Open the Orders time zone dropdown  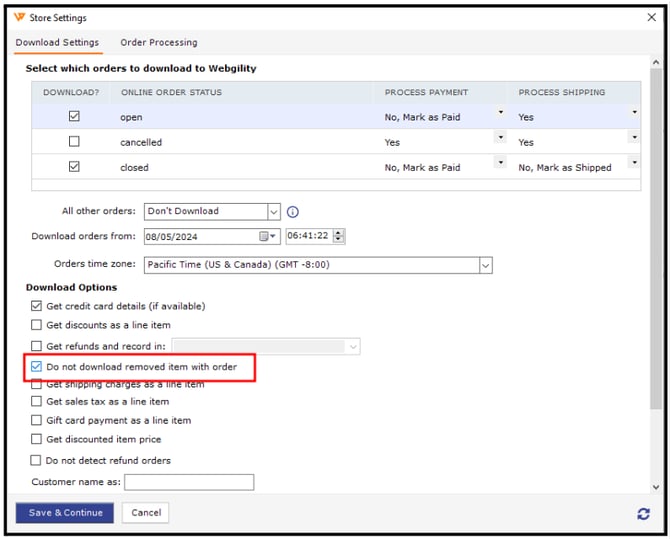tap(485, 265)
